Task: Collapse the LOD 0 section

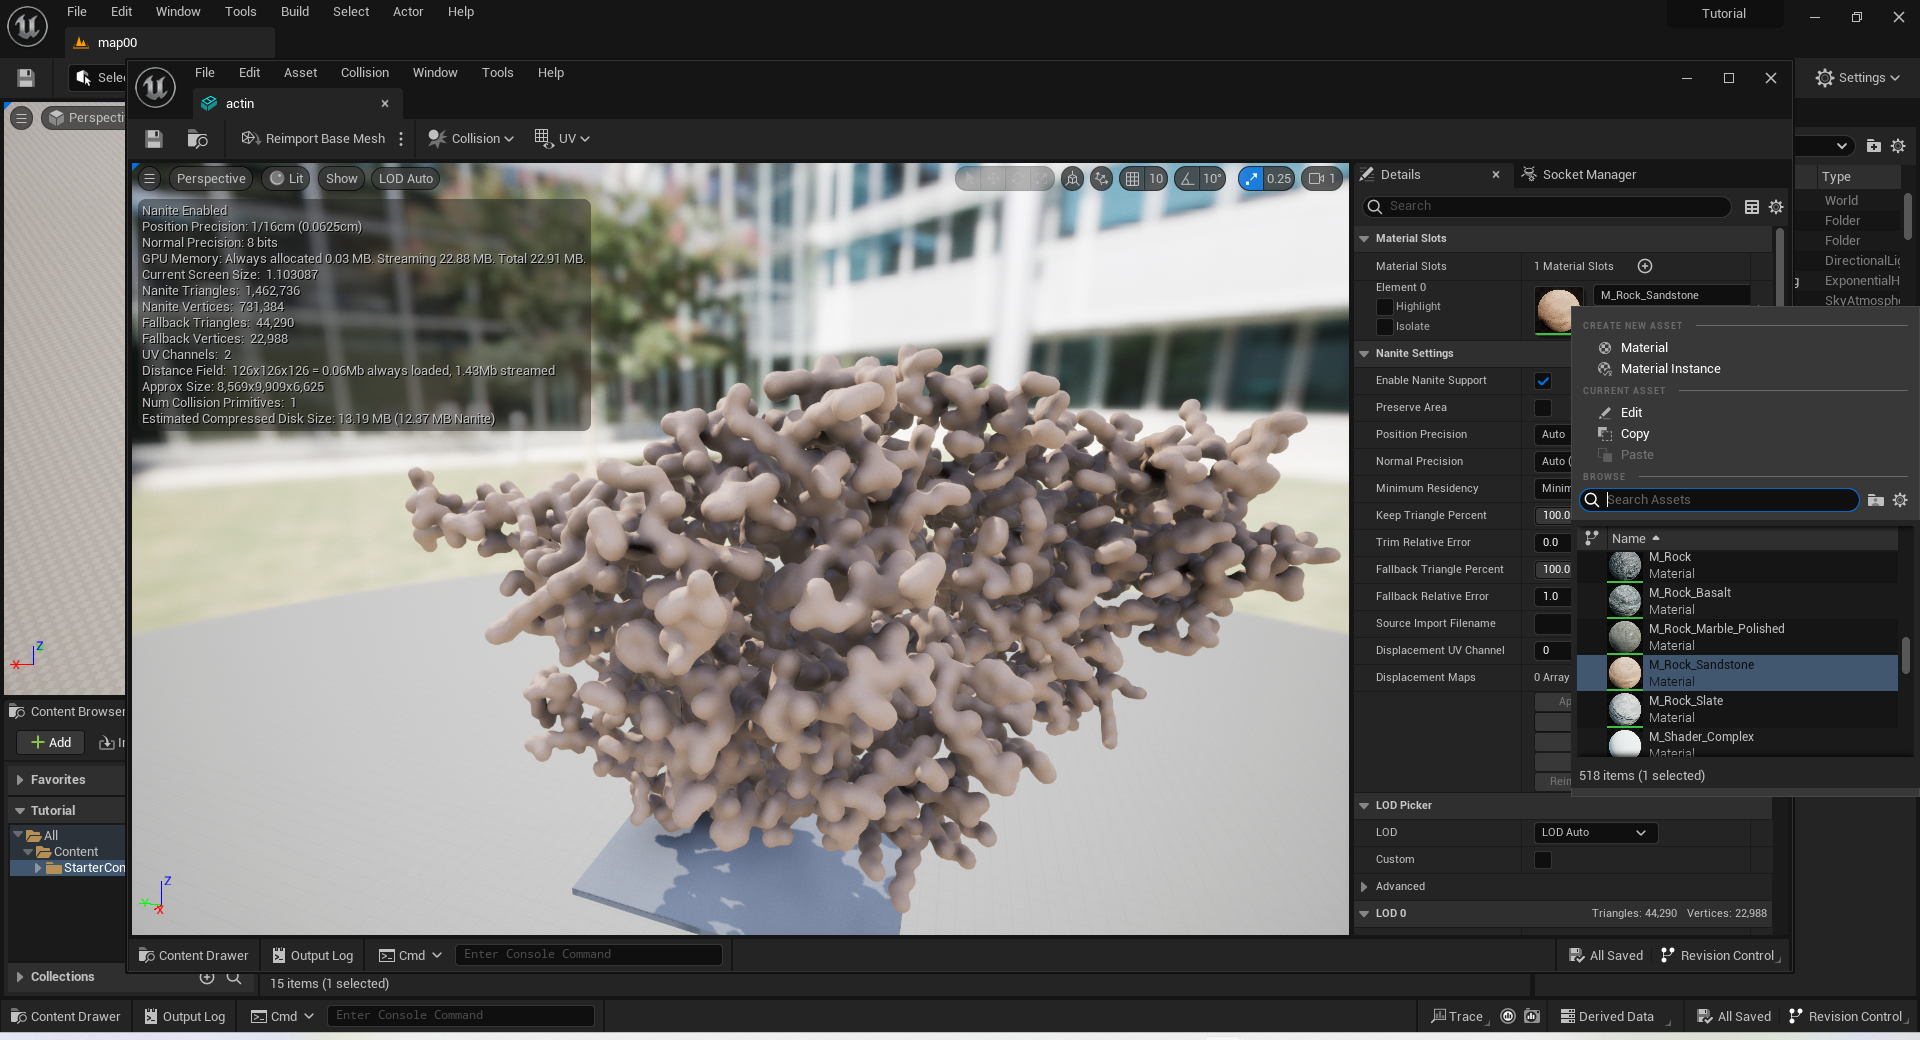Action: pos(1364,914)
